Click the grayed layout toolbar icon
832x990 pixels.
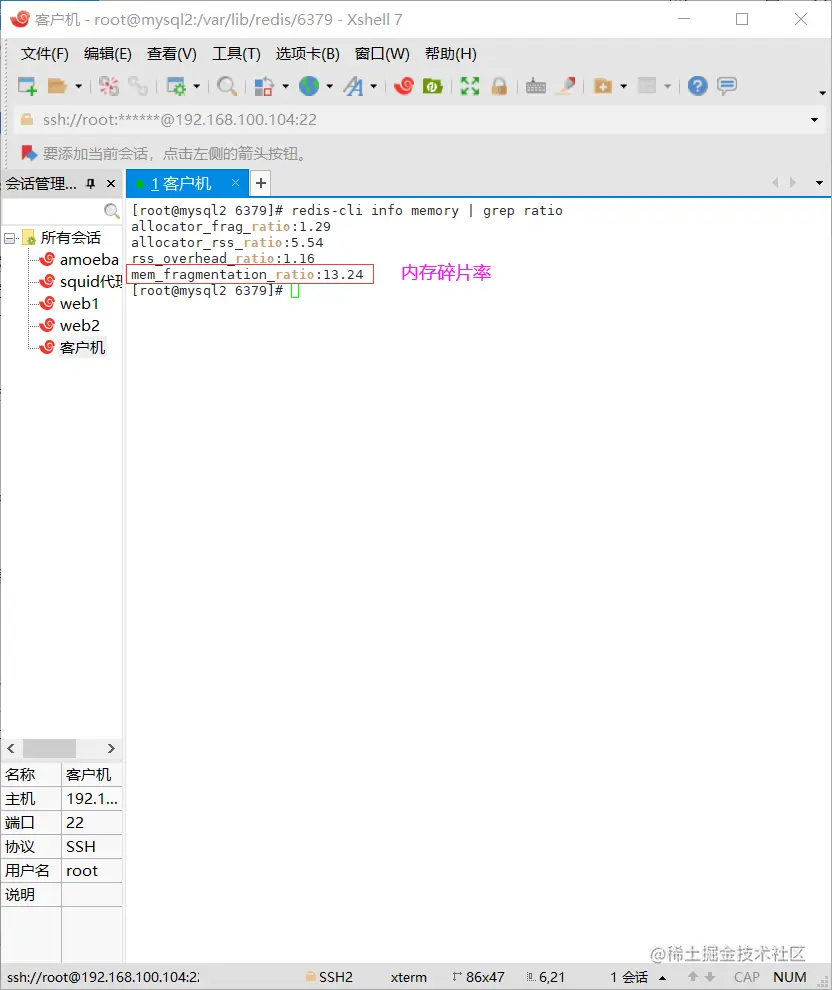click(647, 86)
